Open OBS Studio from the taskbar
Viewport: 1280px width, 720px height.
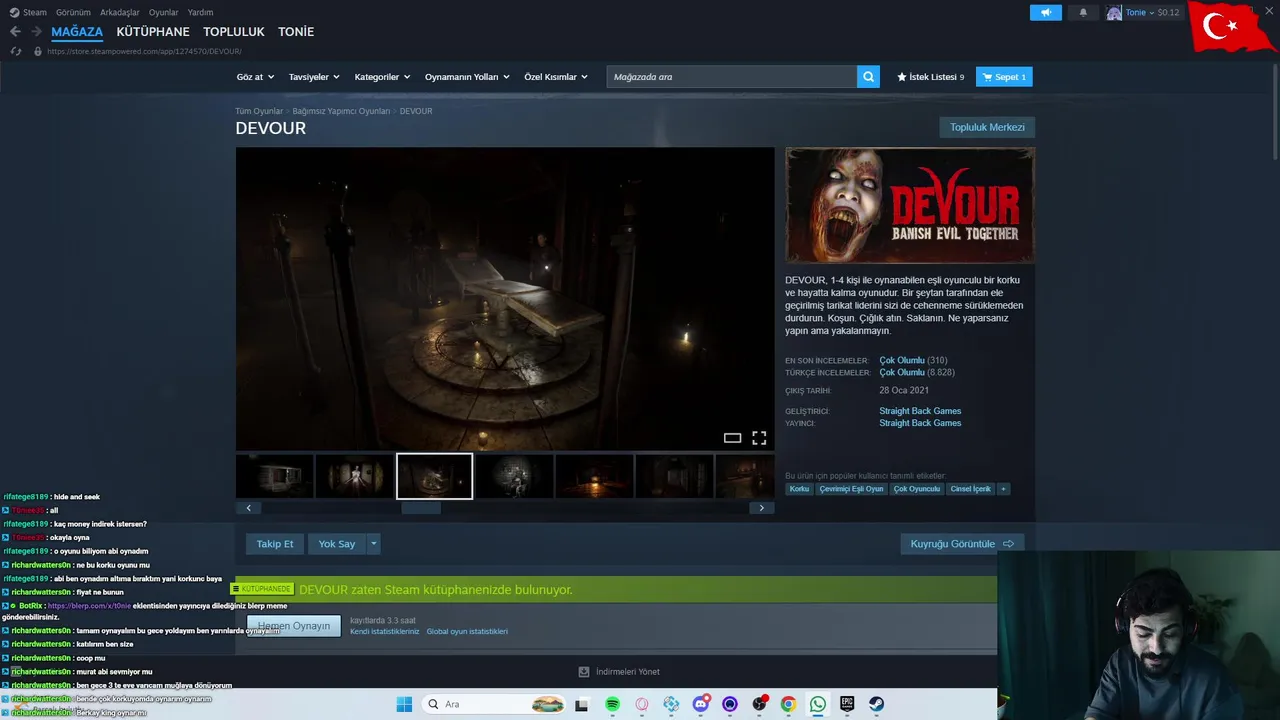click(x=759, y=704)
